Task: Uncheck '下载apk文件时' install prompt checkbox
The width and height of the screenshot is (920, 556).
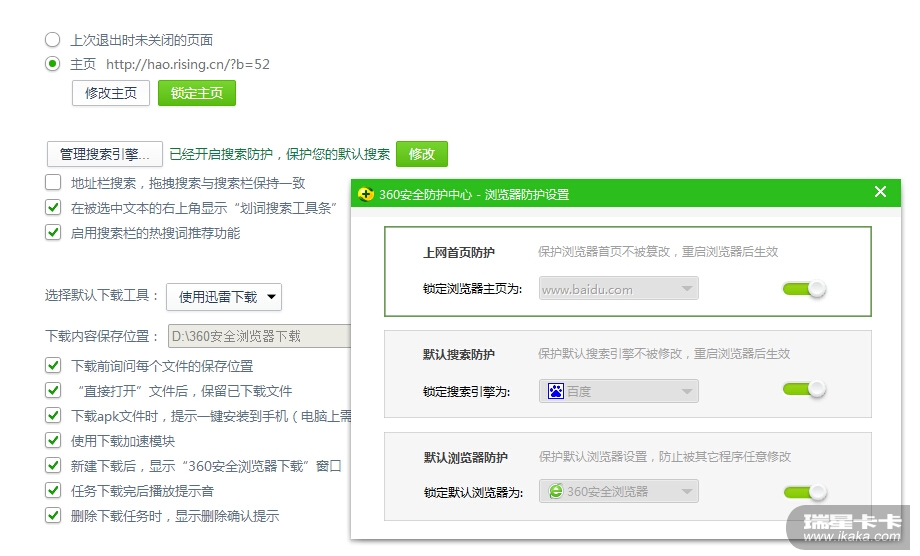Action: click(x=53, y=416)
